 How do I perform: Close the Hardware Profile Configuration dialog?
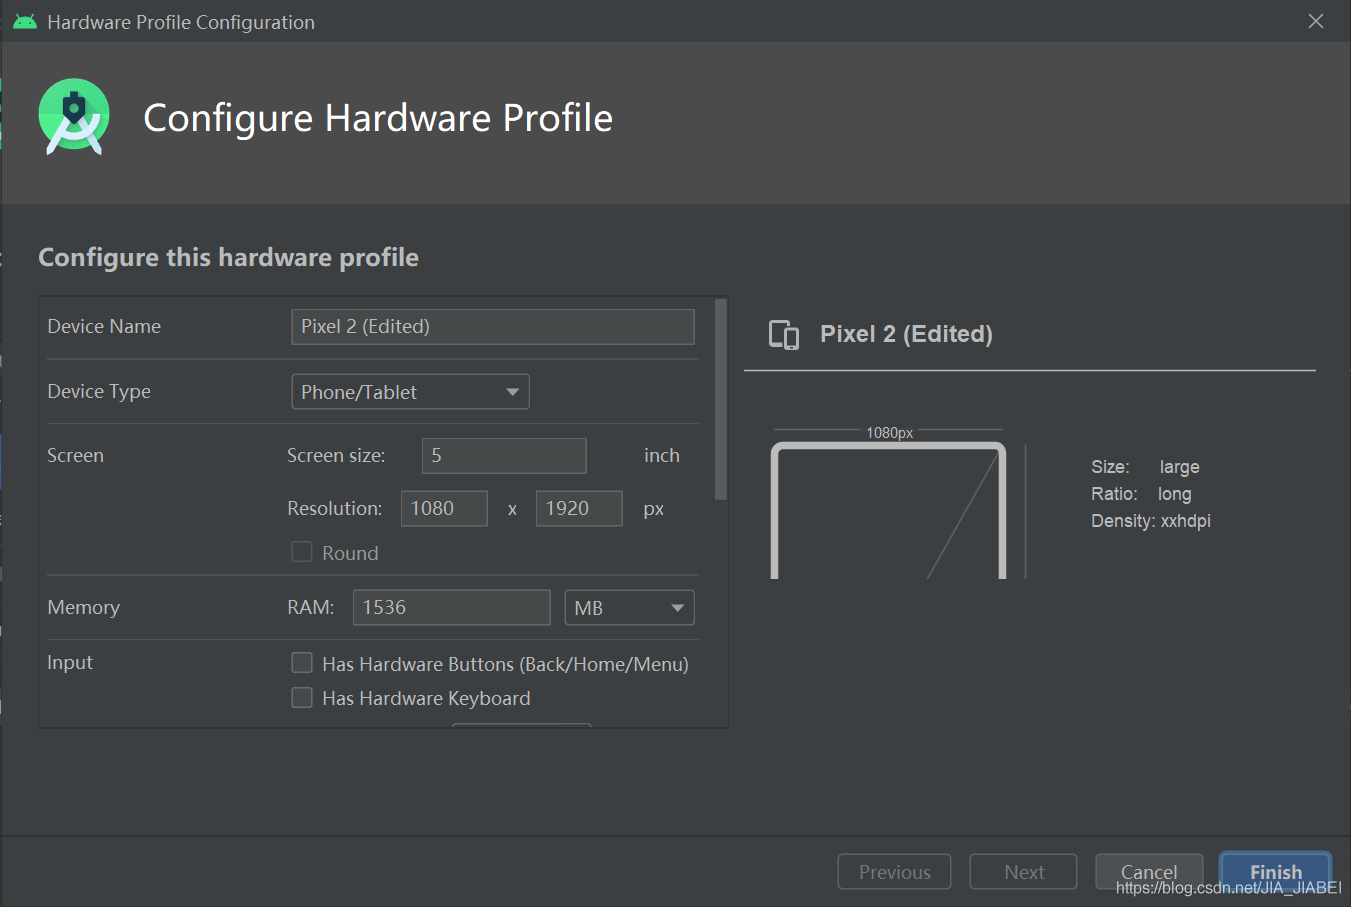tap(1316, 21)
